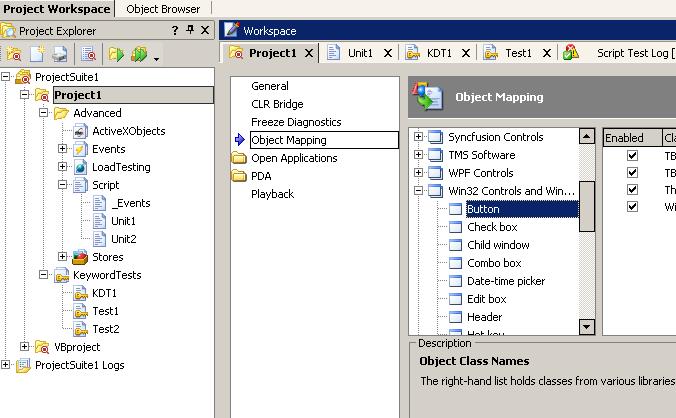Uncheck the first Enabled checkbox
The width and height of the screenshot is (676, 418).
[632, 156]
